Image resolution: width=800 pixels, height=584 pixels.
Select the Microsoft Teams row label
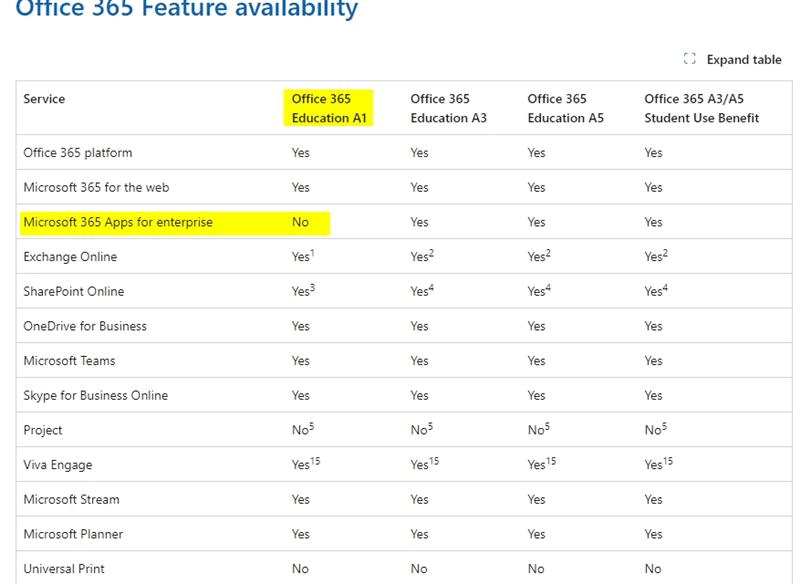(x=69, y=361)
